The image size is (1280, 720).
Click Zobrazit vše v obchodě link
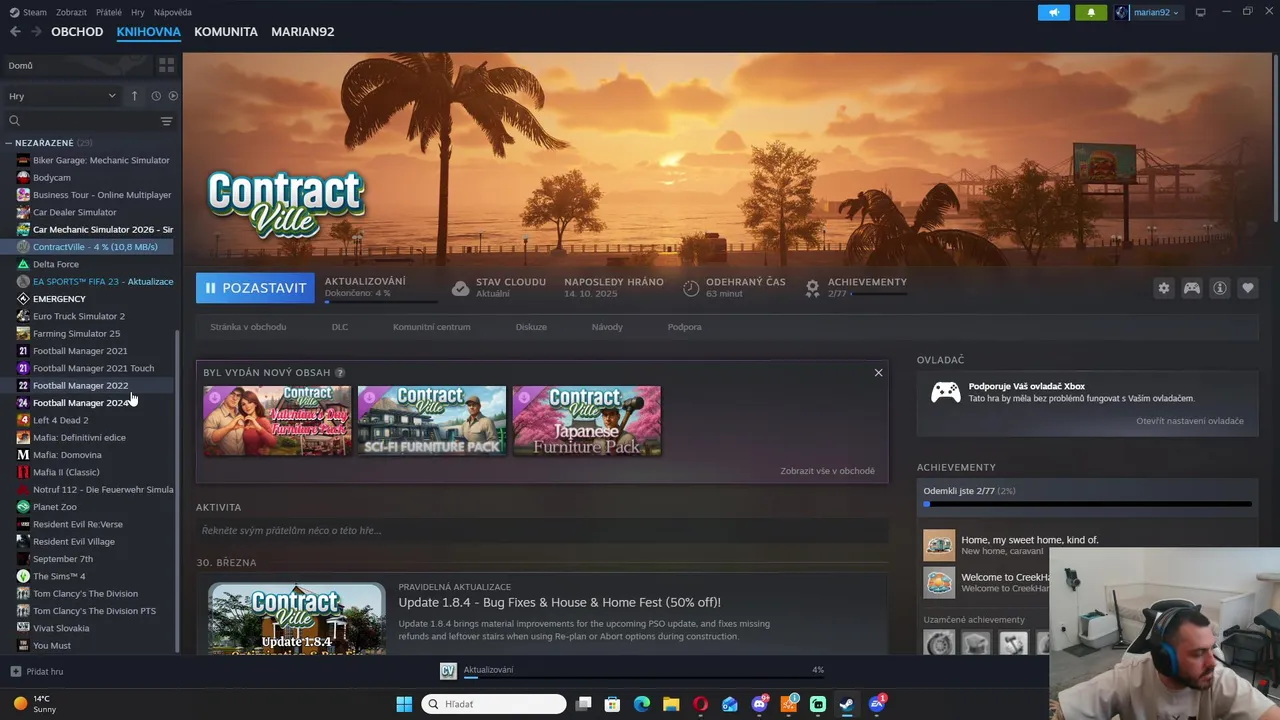point(828,471)
